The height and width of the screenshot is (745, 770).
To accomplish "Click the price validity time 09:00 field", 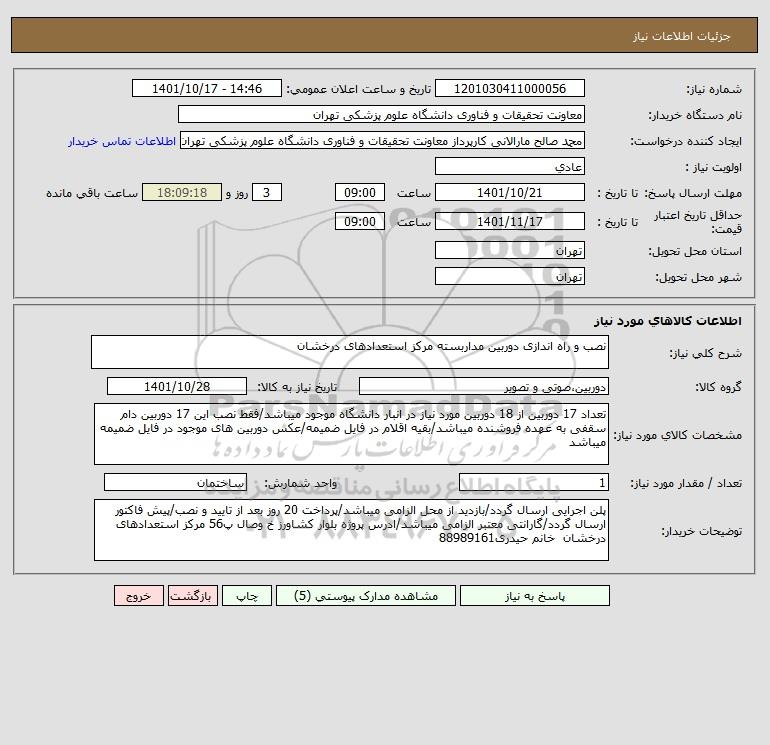I will coord(360,221).
